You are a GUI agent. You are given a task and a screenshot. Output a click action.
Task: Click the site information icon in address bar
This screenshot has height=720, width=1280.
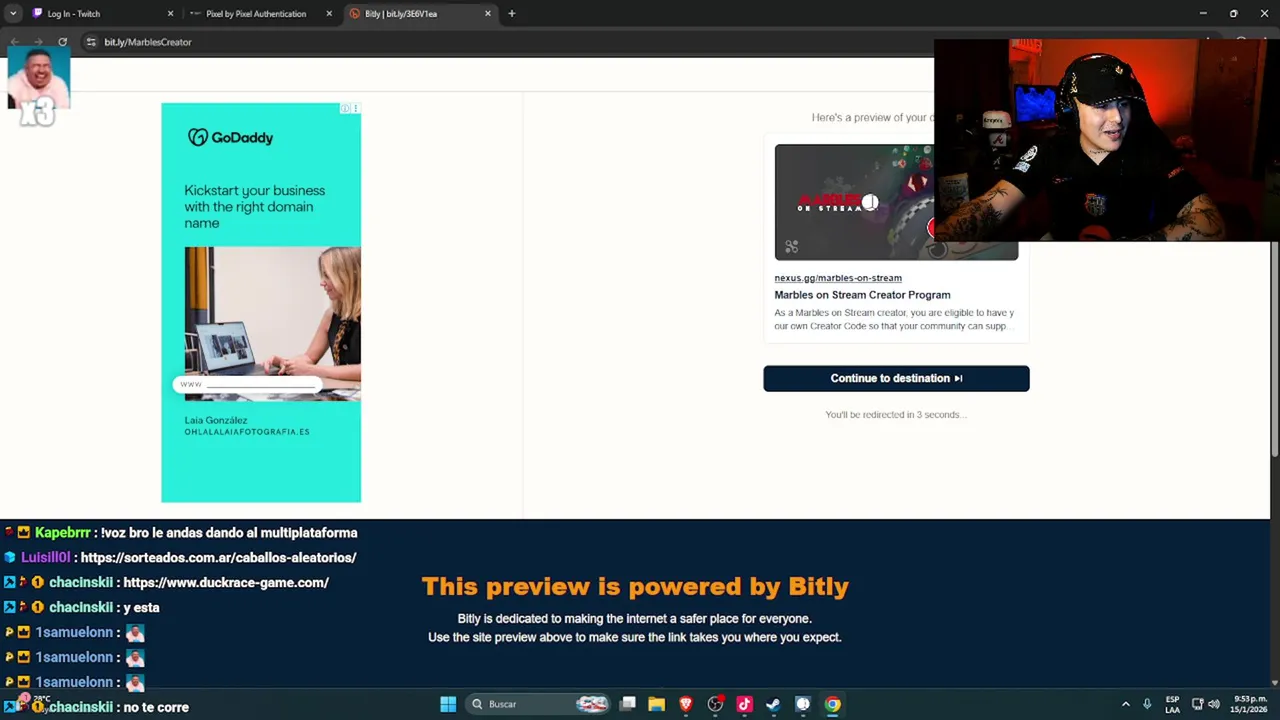91,42
